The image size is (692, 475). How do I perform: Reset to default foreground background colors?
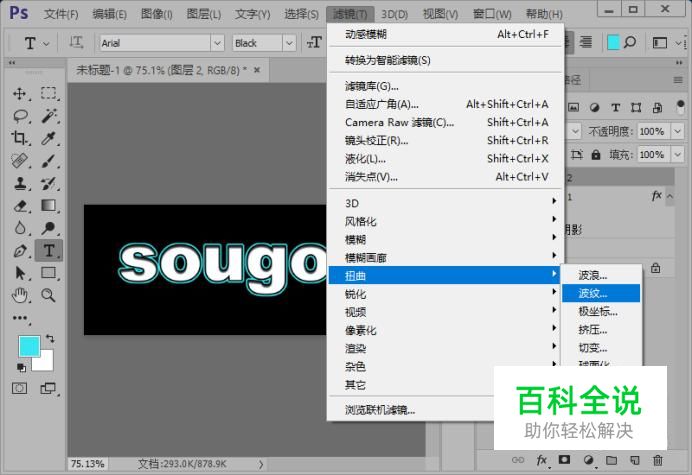(21, 367)
